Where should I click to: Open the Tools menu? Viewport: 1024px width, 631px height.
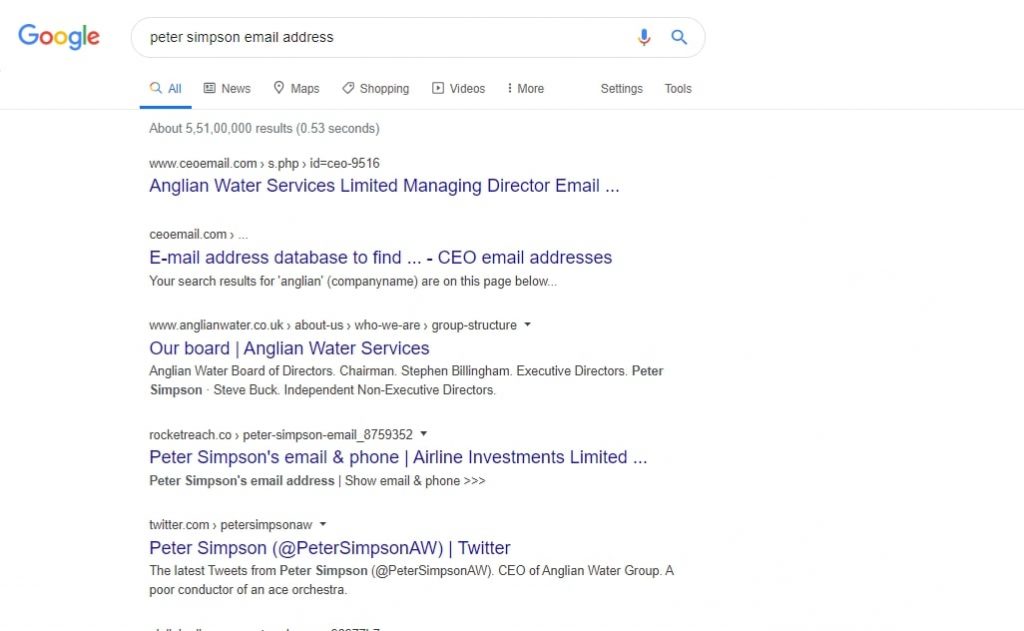pos(678,88)
